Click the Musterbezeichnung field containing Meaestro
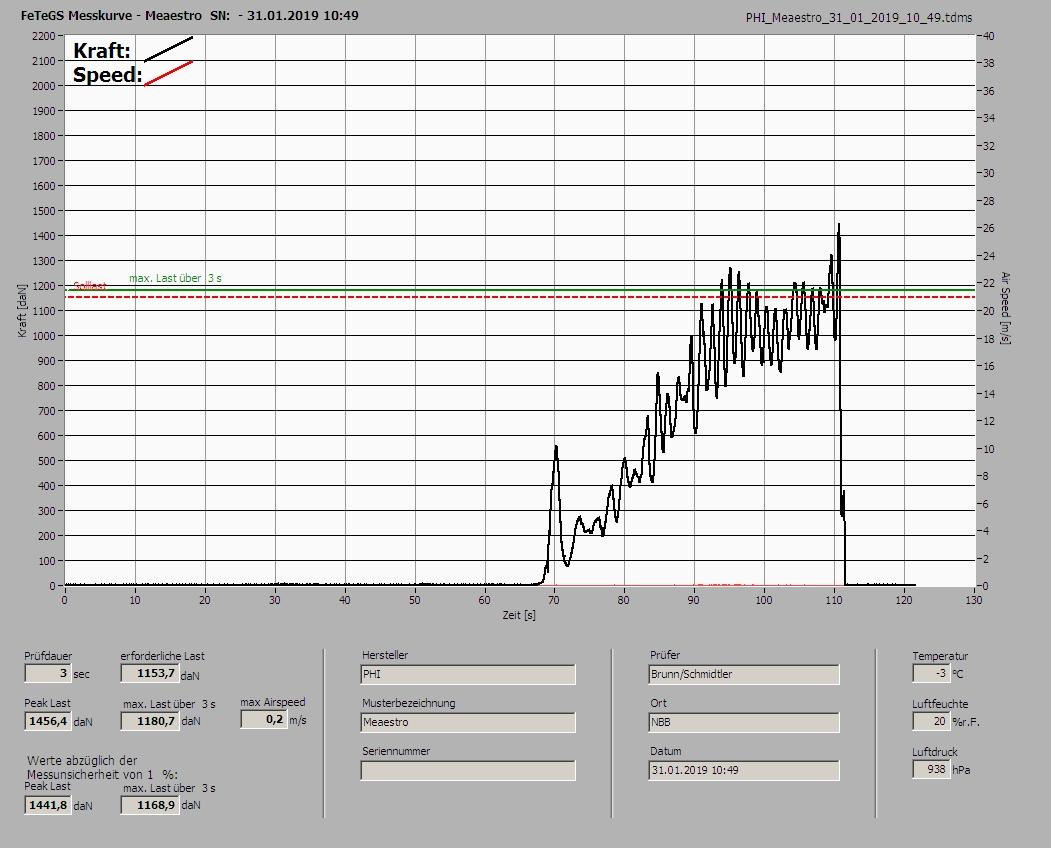Image resolution: width=1051 pixels, height=848 pixels. [x=468, y=723]
